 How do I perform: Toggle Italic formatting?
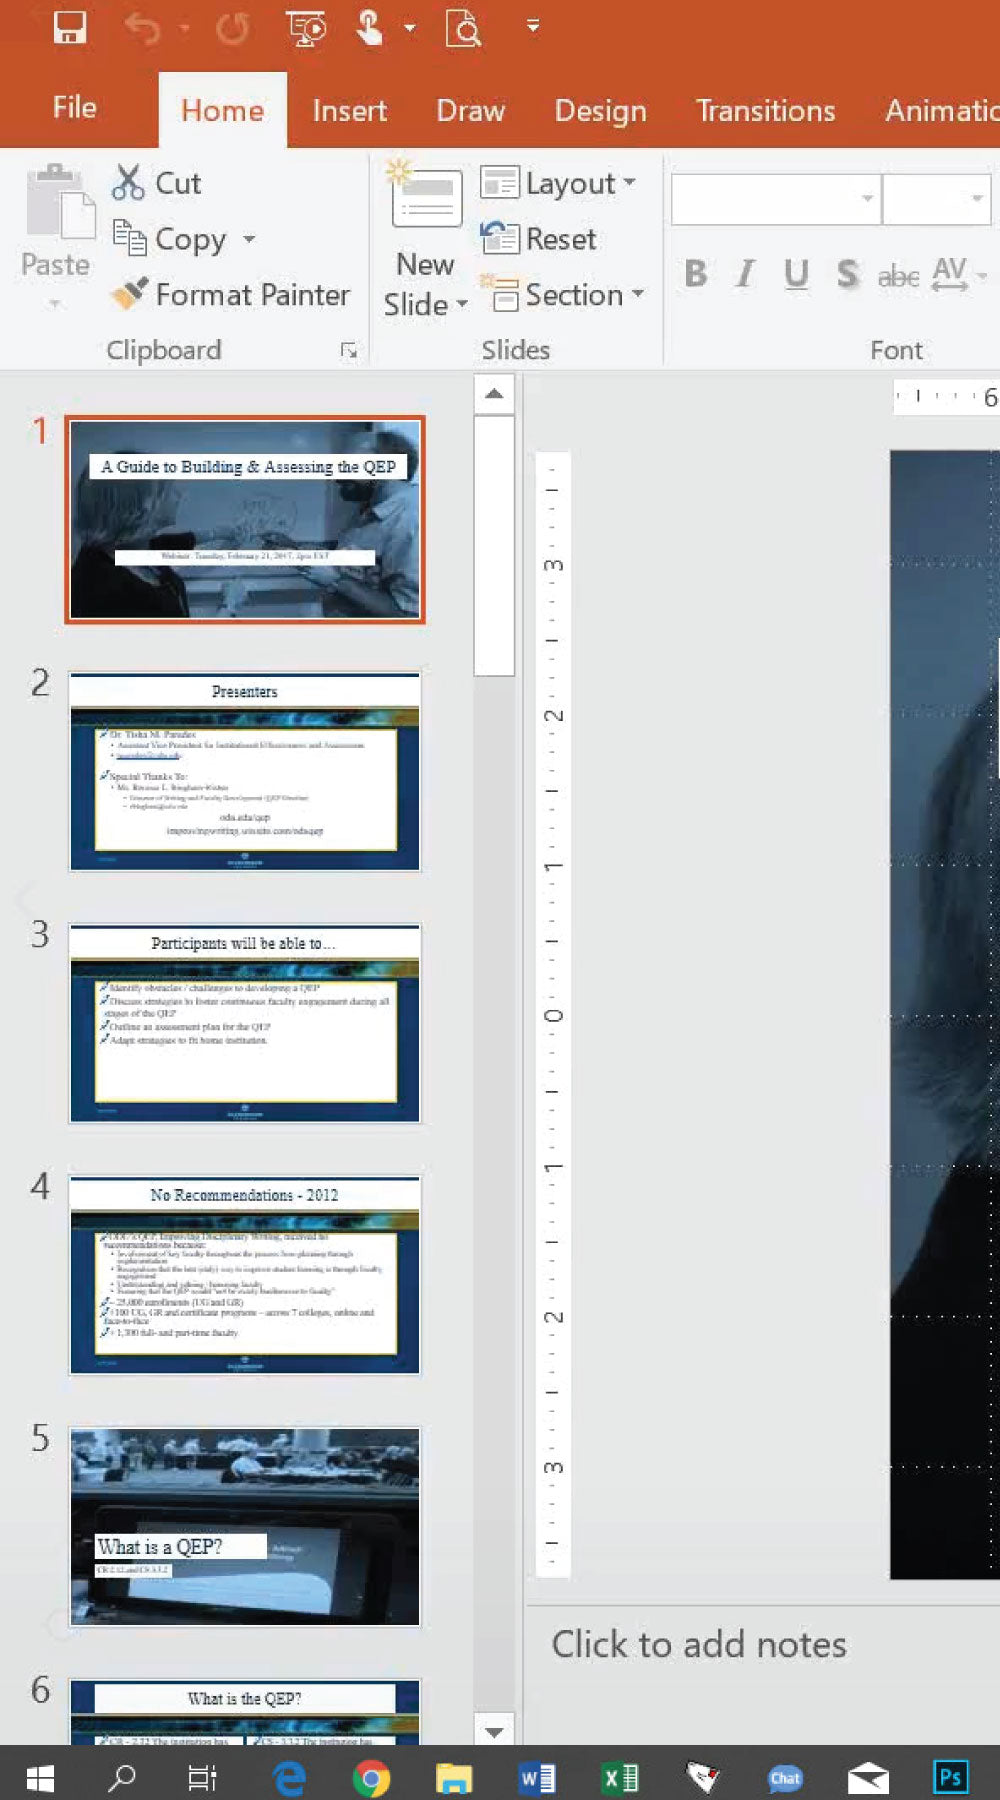[x=745, y=273]
